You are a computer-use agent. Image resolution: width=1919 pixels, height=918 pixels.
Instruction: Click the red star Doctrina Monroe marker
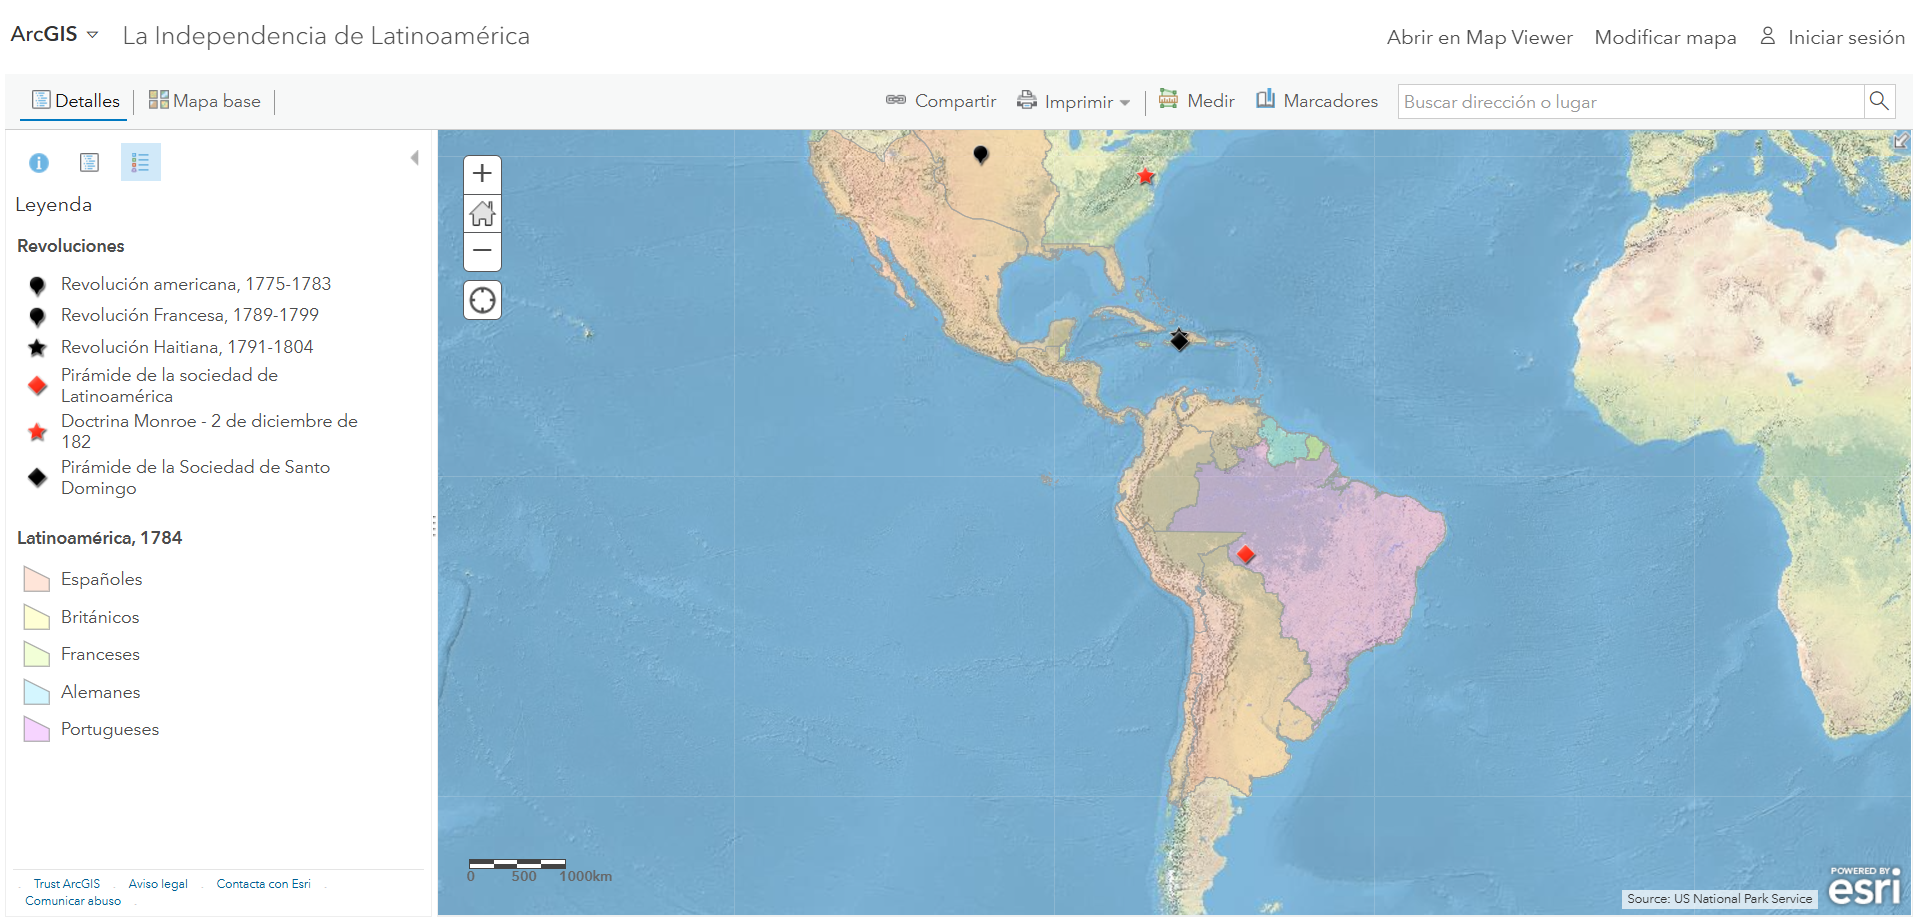coord(1145,177)
